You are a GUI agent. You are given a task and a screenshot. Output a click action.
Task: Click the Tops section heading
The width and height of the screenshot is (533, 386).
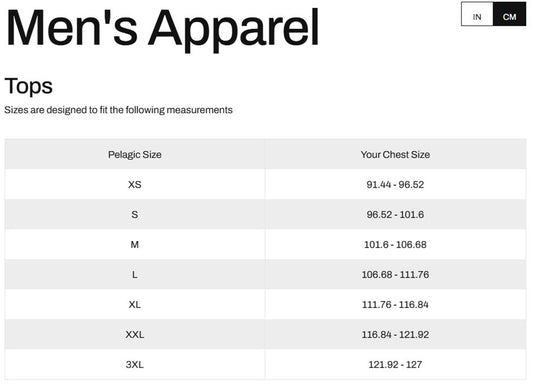click(29, 86)
